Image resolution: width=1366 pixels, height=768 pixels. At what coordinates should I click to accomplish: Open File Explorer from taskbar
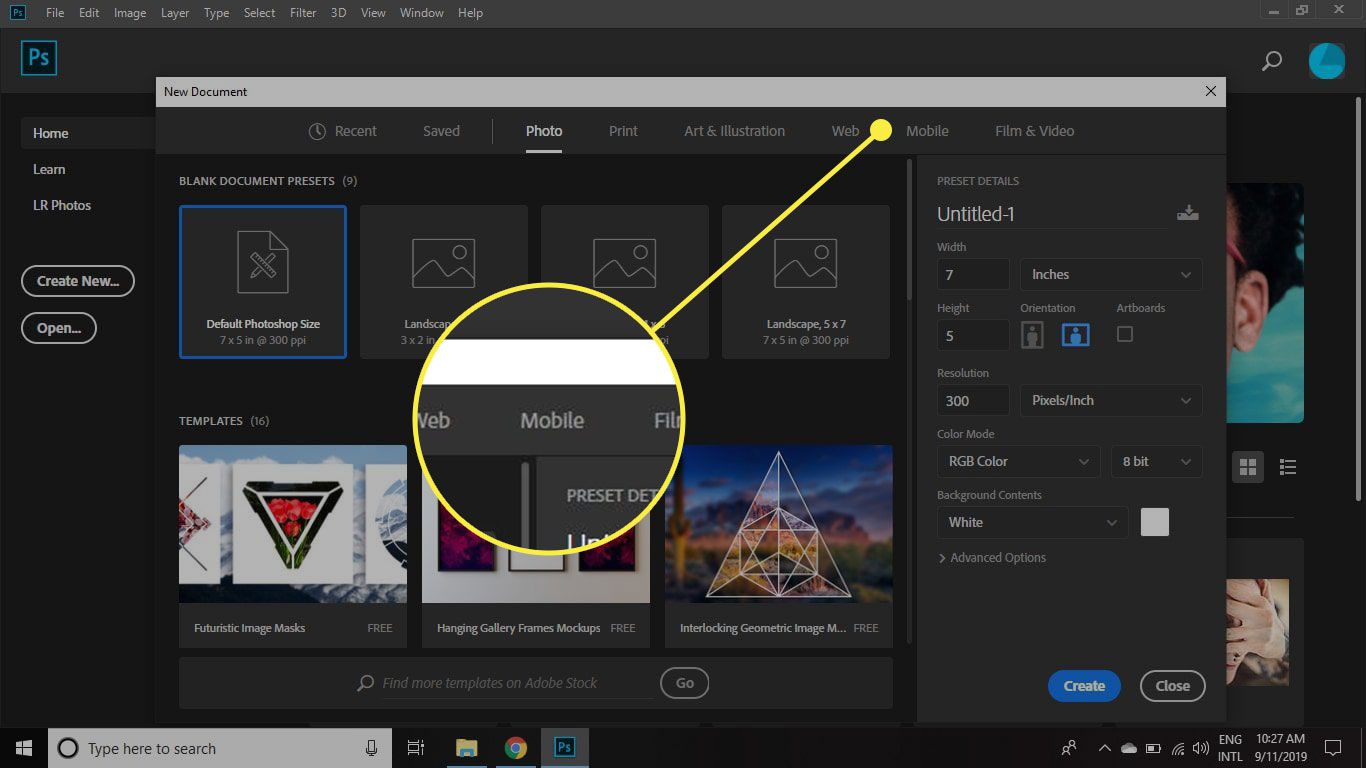click(x=467, y=748)
